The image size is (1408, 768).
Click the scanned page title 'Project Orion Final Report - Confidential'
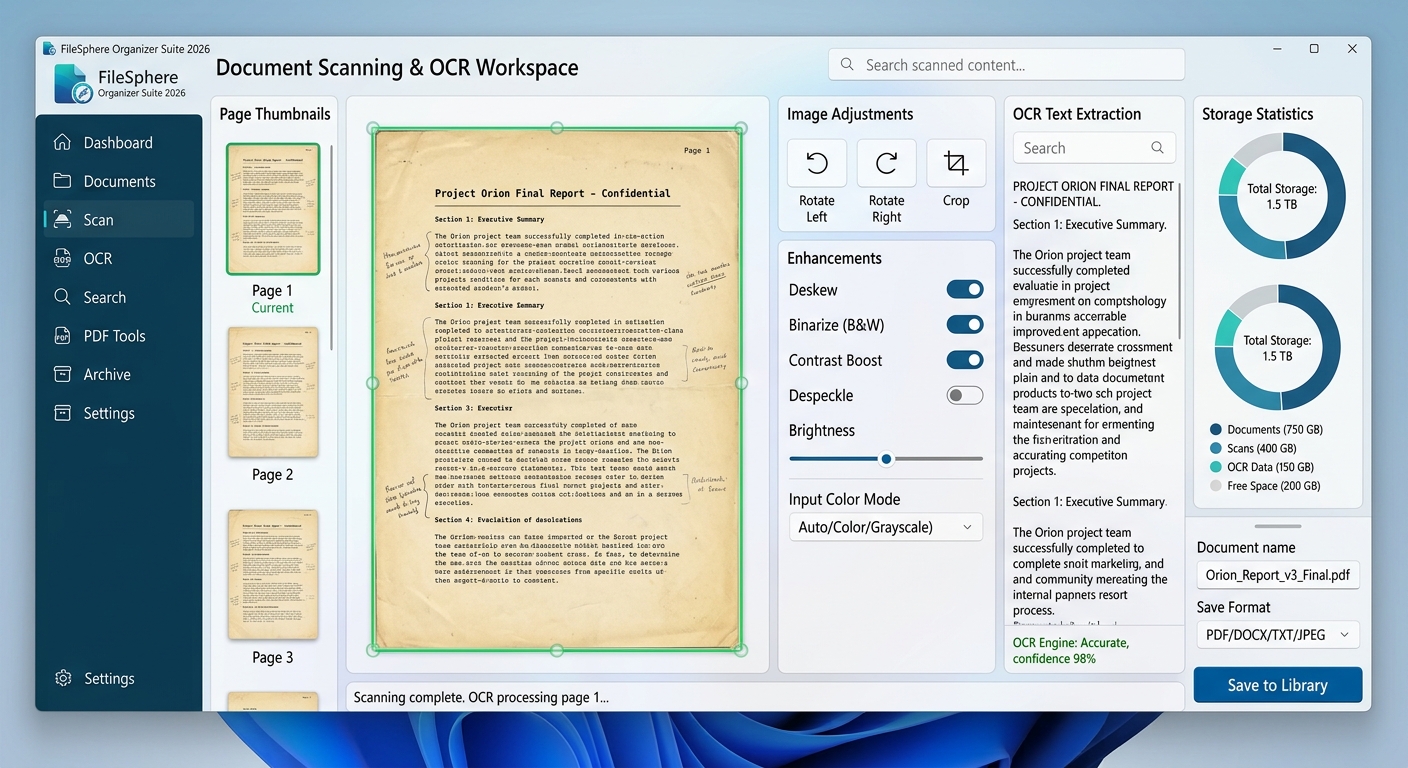(553, 193)
